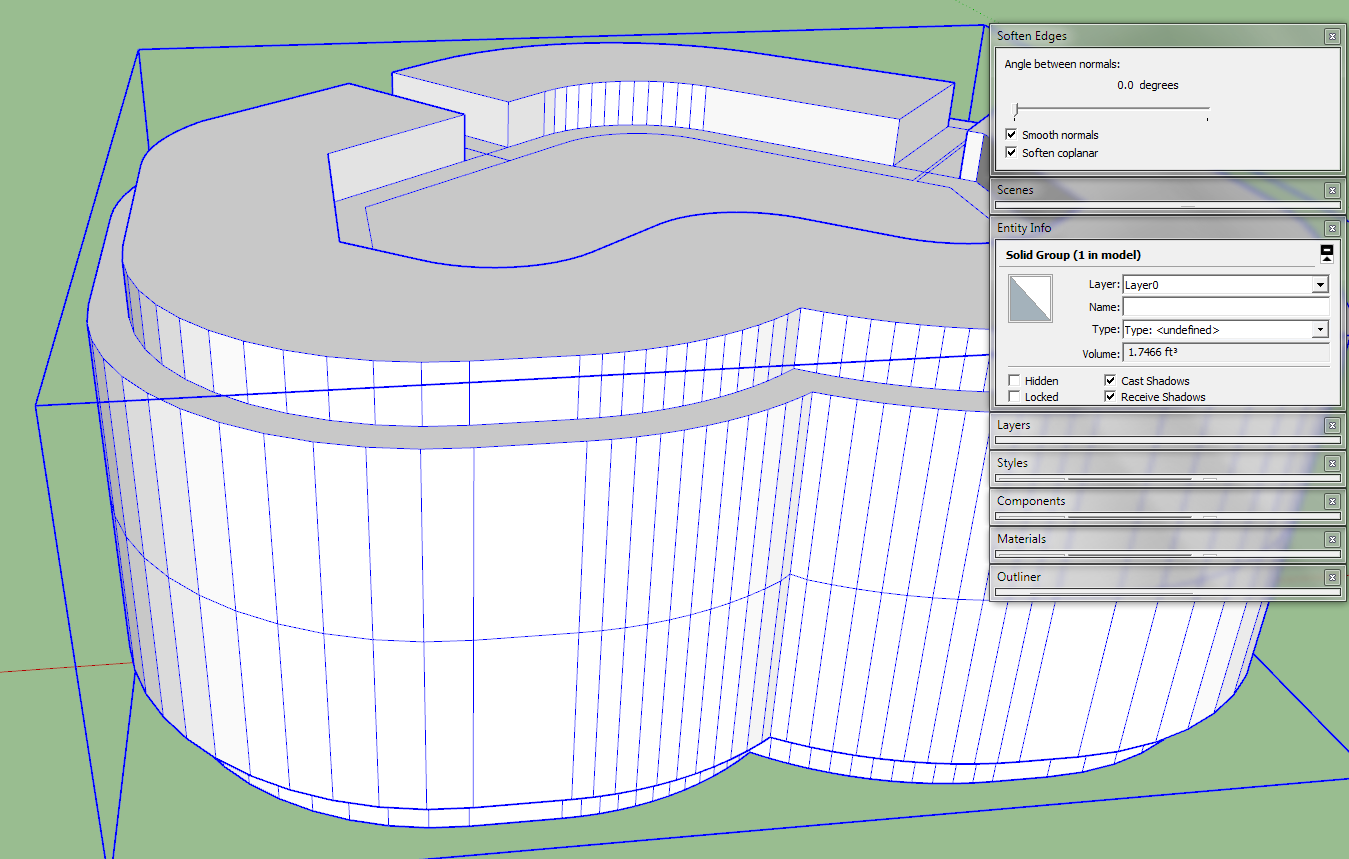Click the Name input field
1349x859 pixels.
pos(1226,307)
